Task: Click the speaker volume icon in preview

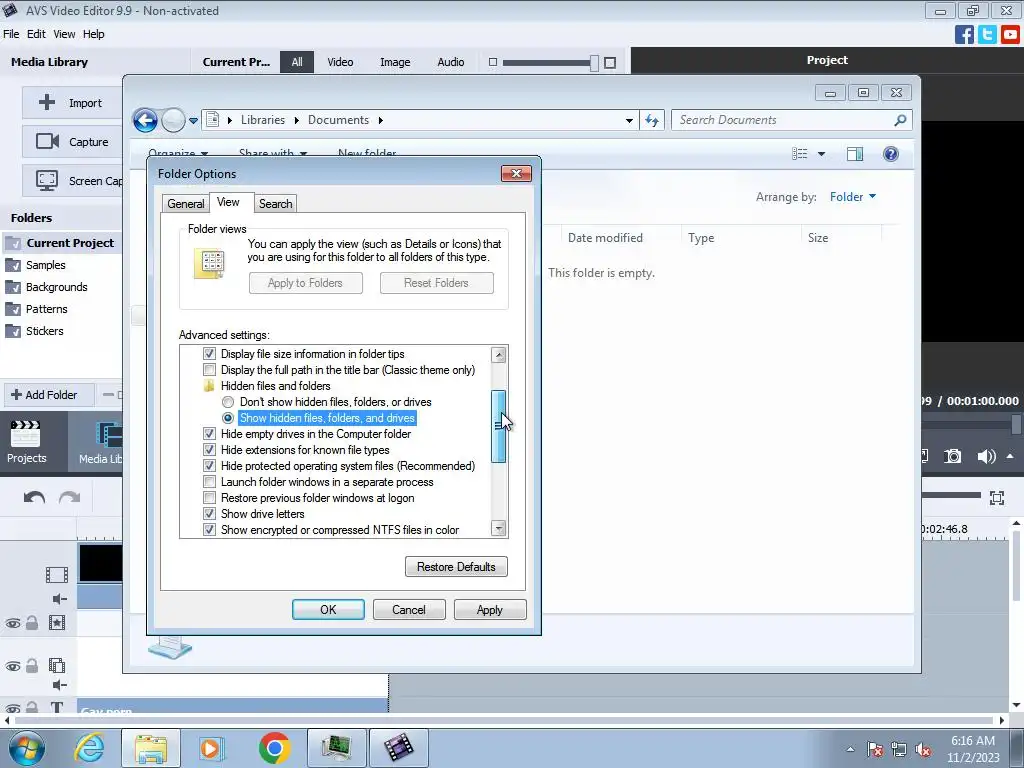Action: pos(986,456)
